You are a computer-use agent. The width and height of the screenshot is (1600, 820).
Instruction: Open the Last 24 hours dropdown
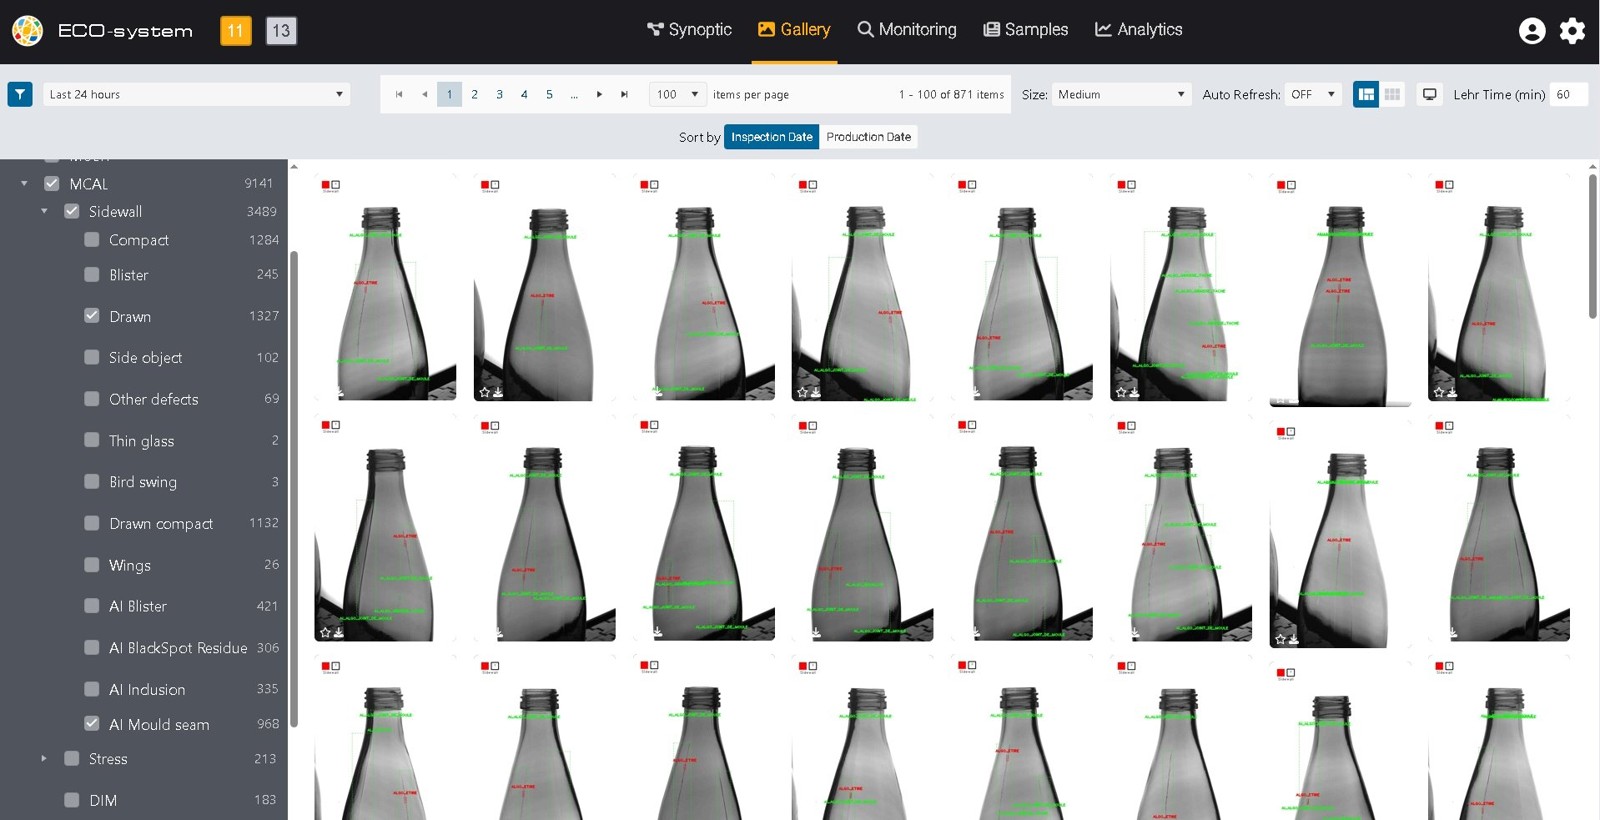[196, 94]
